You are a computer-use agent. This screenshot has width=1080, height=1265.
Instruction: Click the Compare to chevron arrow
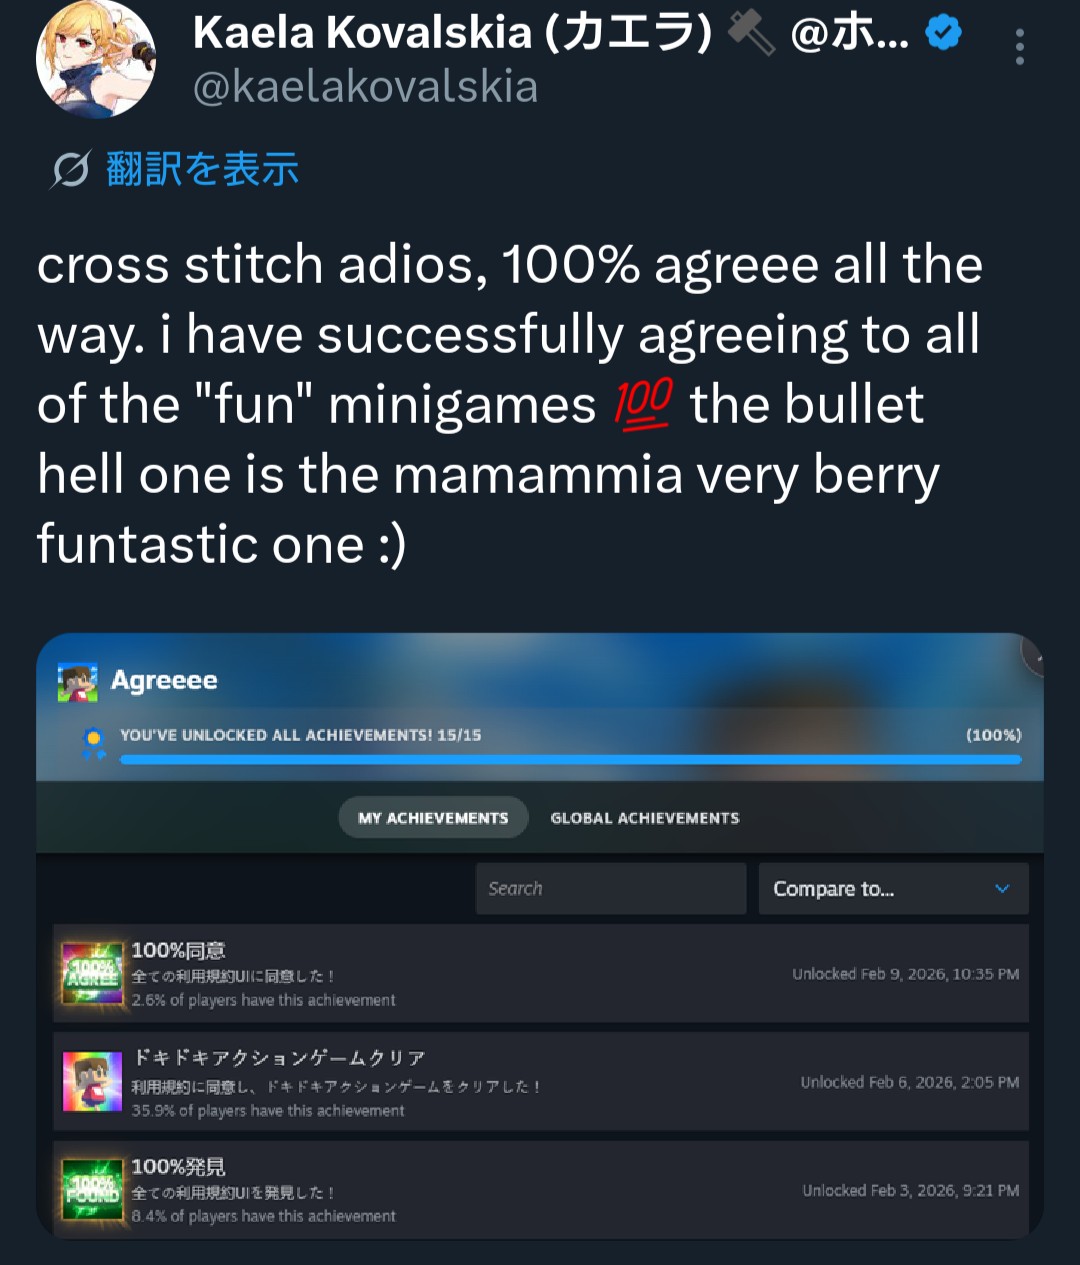[1002, 889]
